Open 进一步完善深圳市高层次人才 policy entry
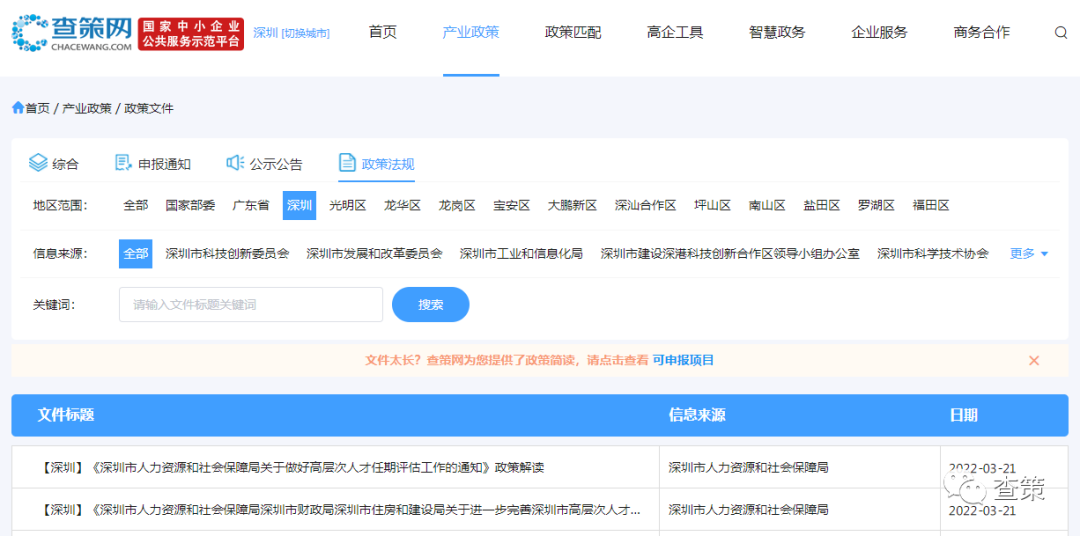This screenshot has height=536, width=1080. click(341, 511)
